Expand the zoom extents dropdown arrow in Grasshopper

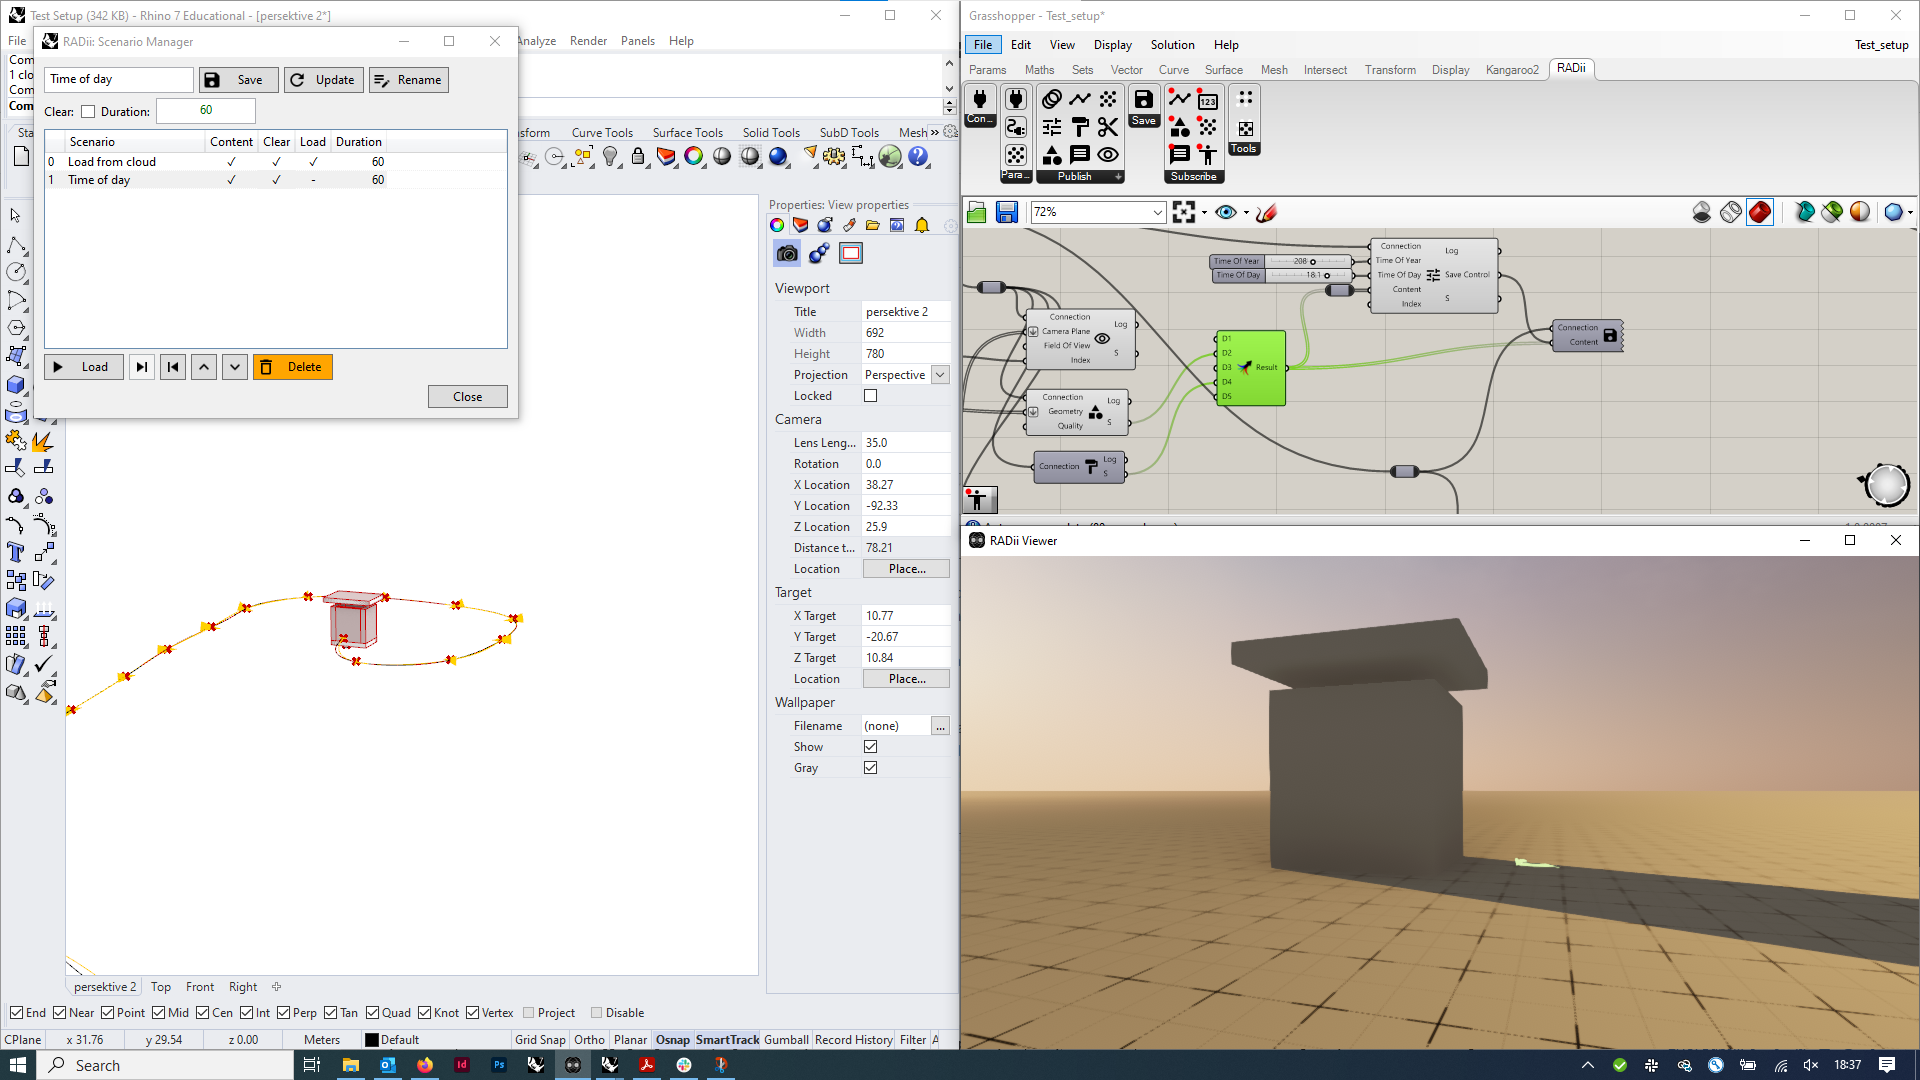(x=1204, y=212)
